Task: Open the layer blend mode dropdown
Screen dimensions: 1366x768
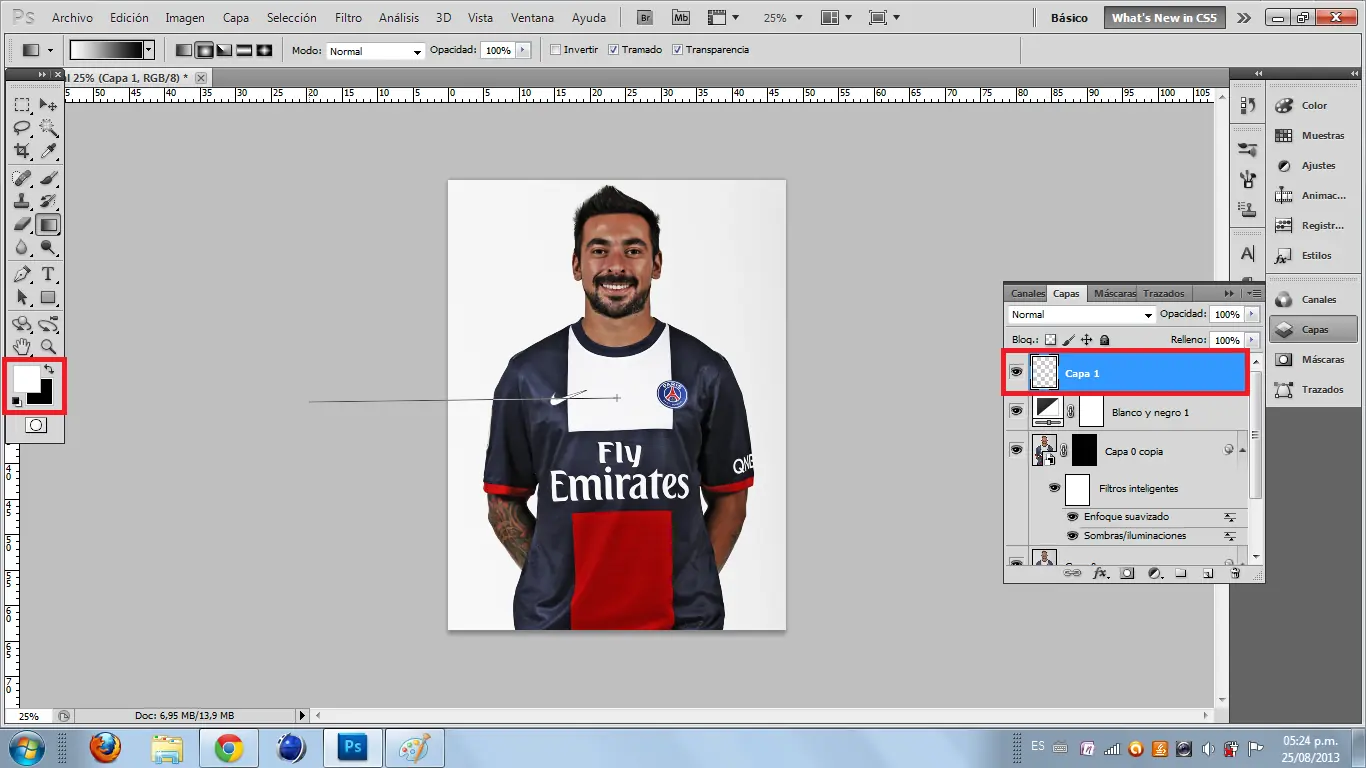Action: (x=1081, y=314)
